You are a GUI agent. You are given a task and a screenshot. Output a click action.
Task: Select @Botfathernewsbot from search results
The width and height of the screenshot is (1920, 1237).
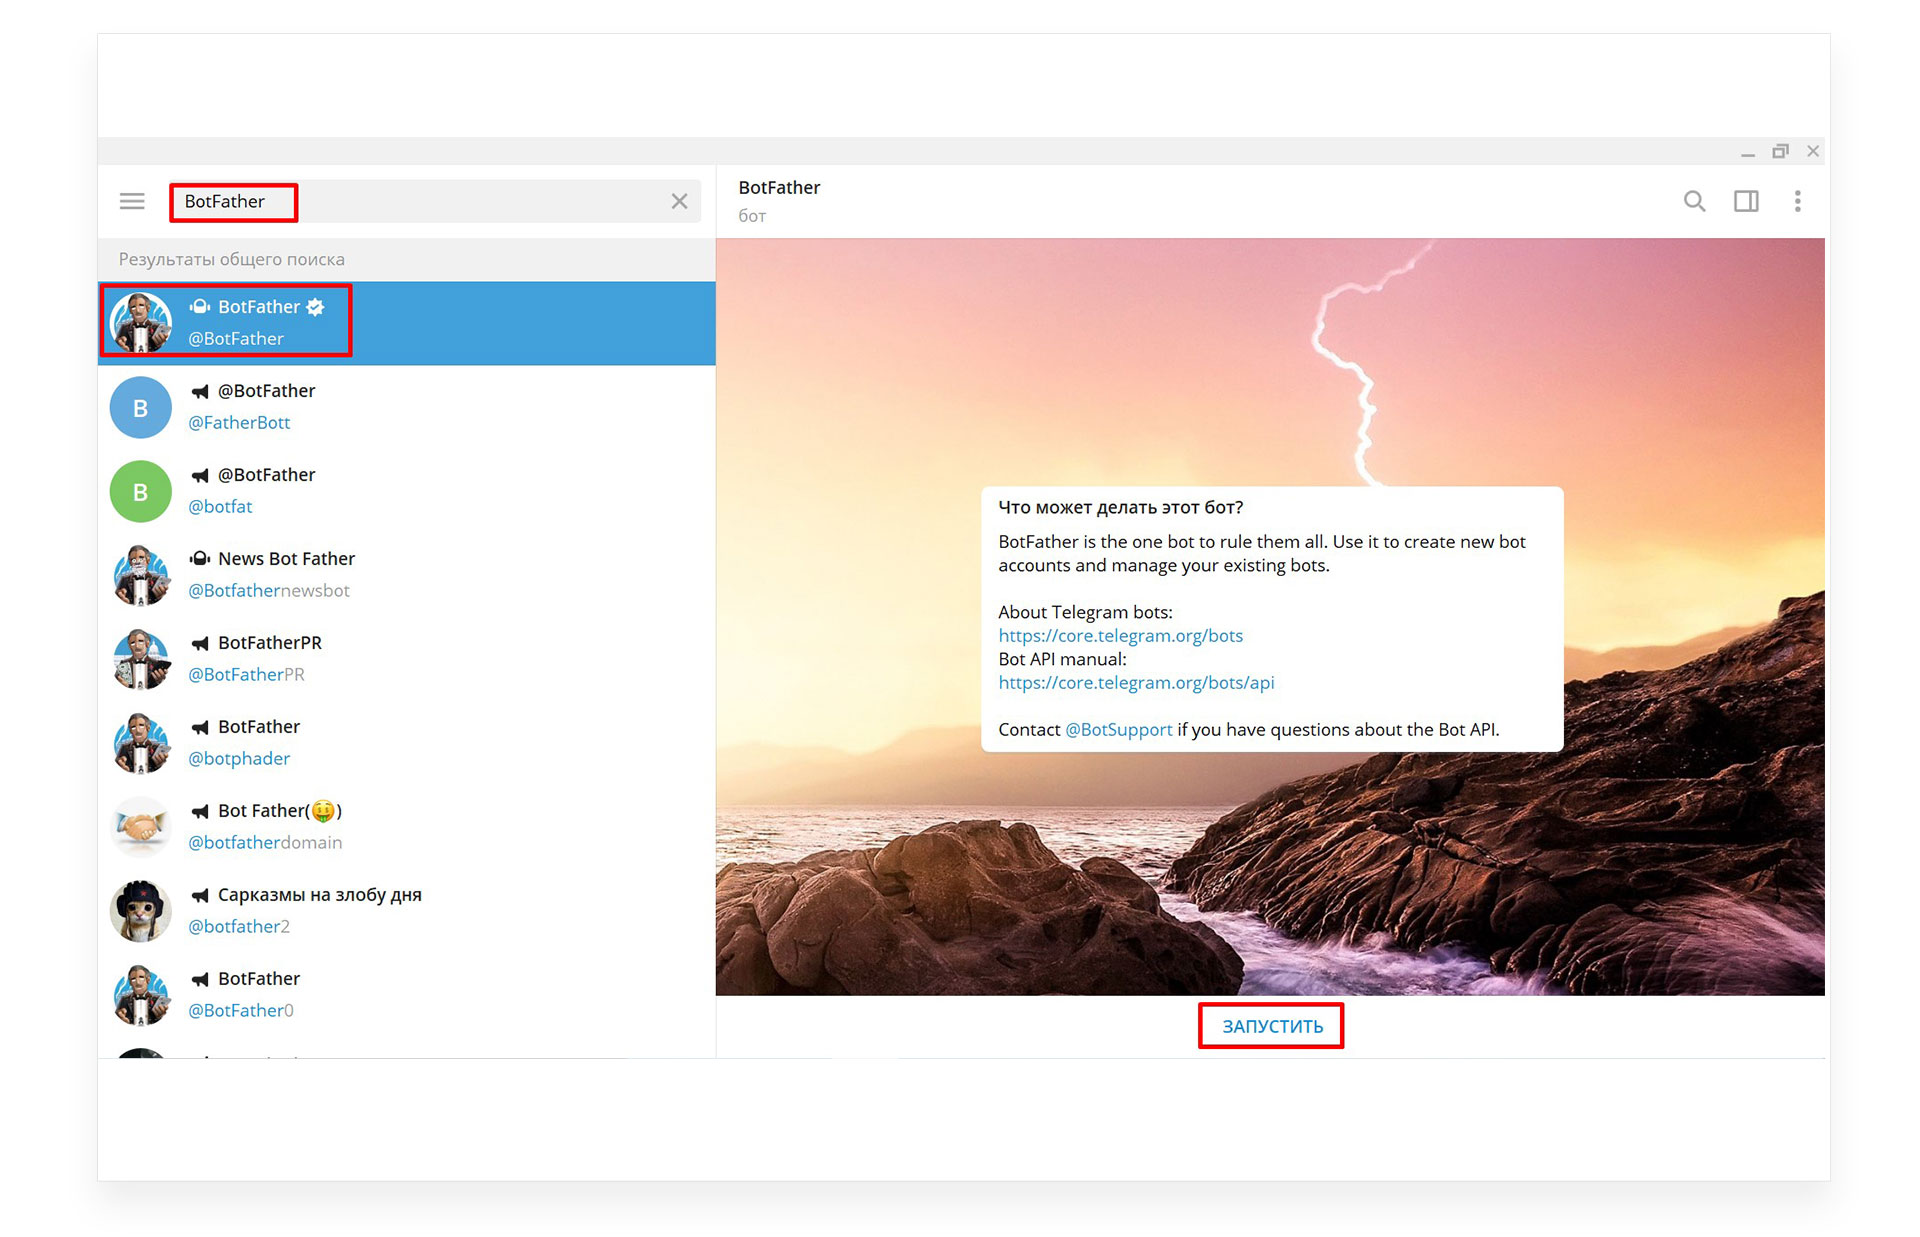tap(404, 574)
